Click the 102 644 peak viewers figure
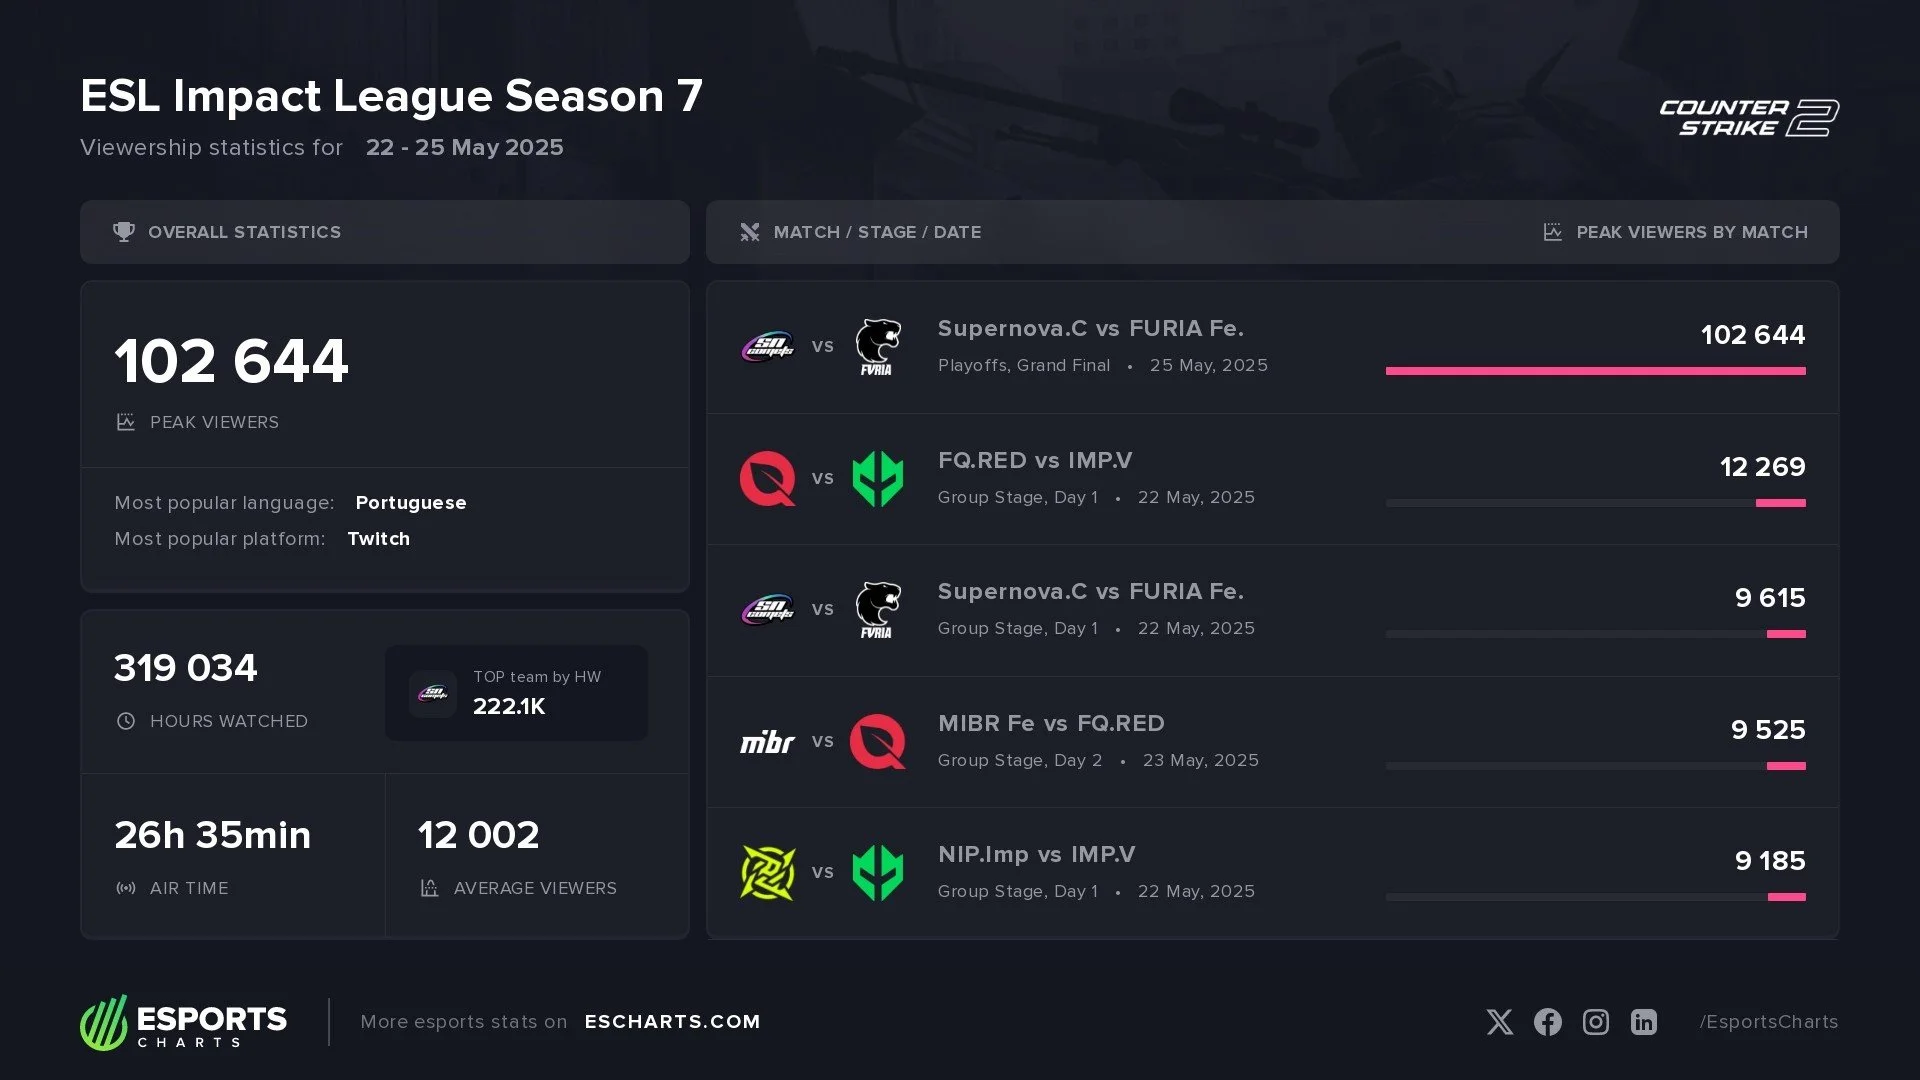The image size is (1920, 1080). 231,361
